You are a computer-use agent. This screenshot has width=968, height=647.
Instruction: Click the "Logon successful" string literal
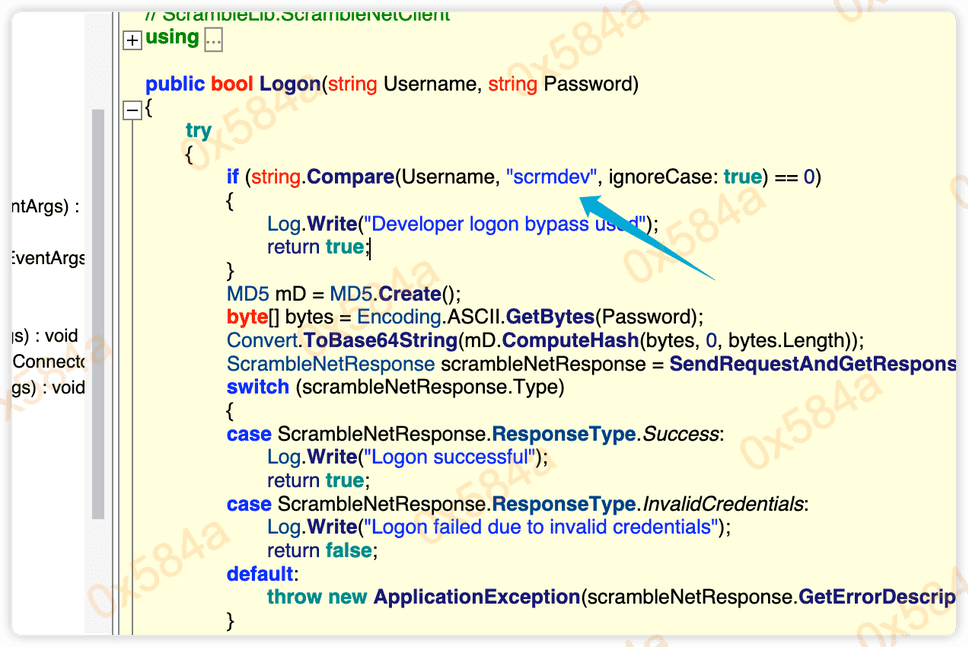tap(449, 457)
